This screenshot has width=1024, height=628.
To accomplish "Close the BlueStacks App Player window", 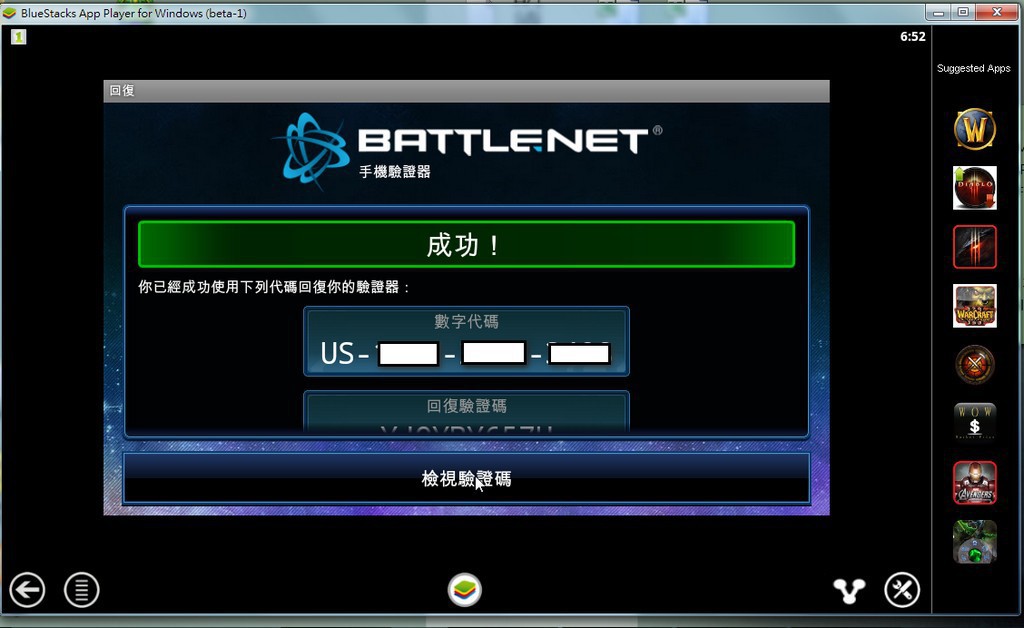I will click(x=997, y=12).
